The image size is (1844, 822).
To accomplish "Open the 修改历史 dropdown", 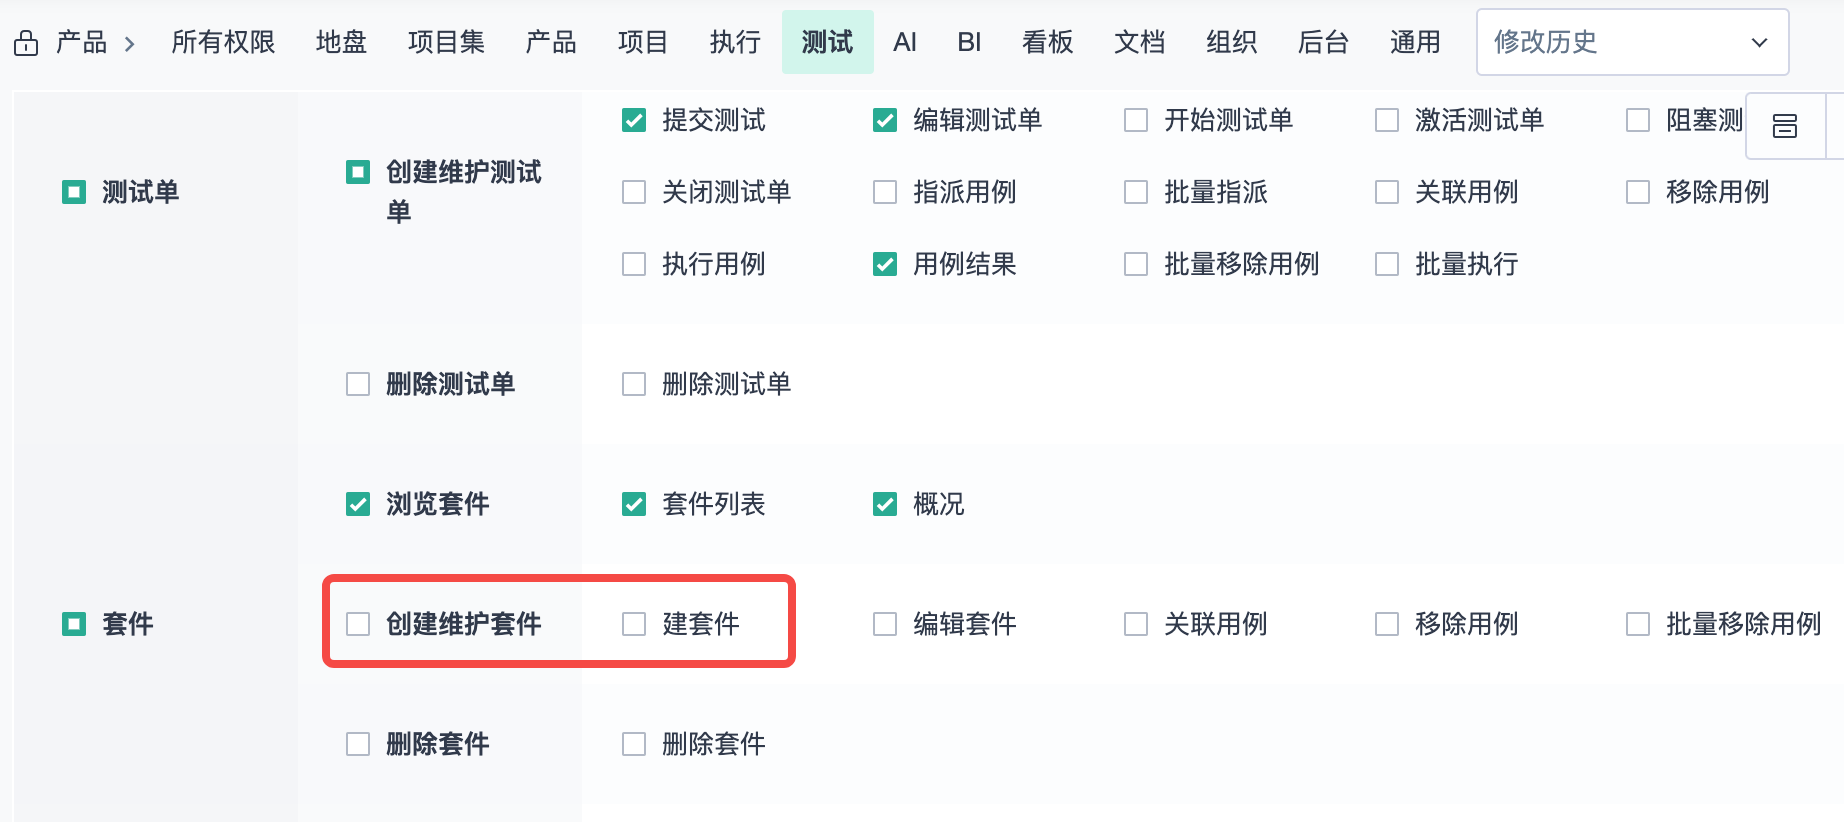I will coord(1631,42).
